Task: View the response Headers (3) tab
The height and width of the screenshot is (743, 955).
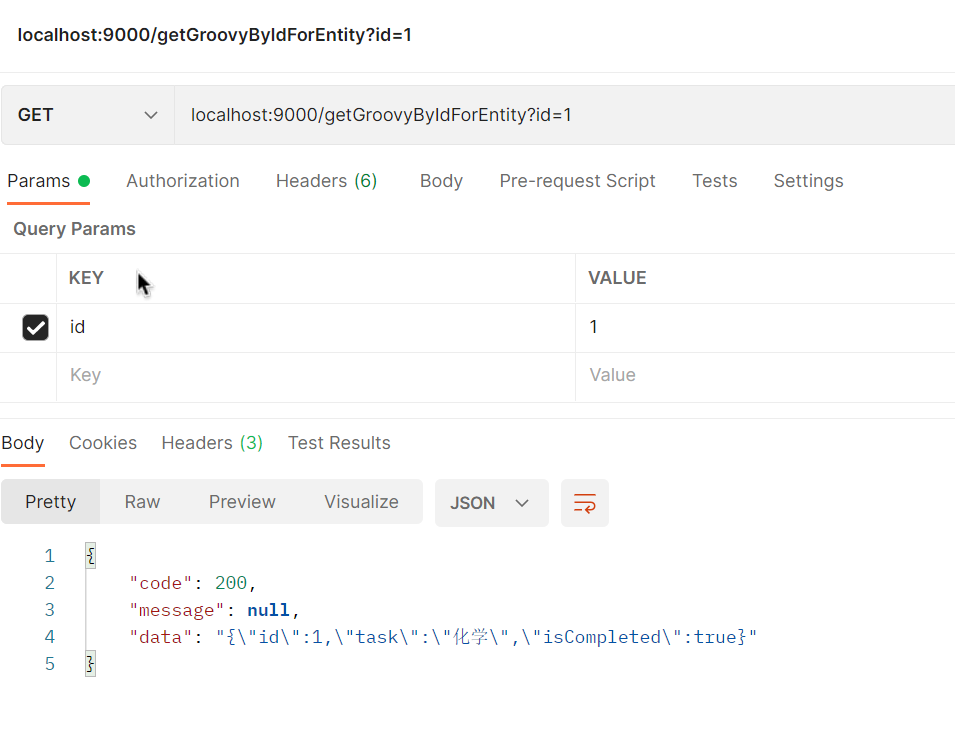Action: pos(212,443)
